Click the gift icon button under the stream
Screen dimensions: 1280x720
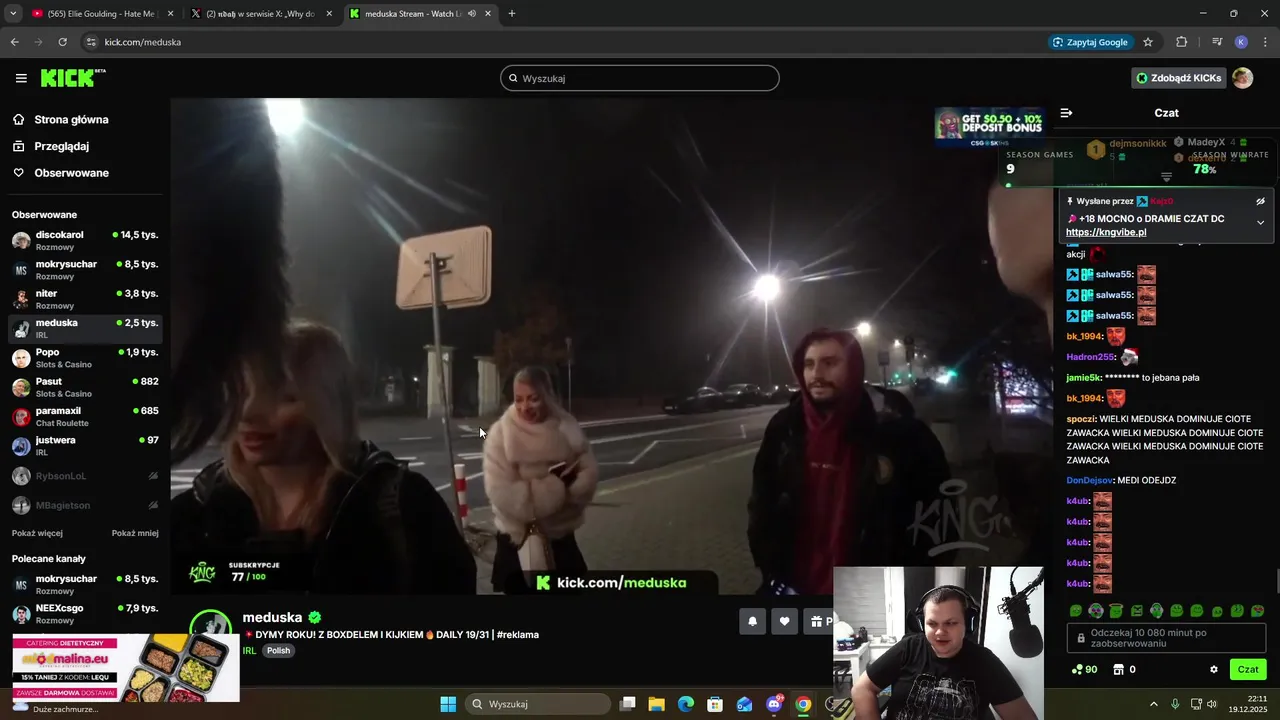pos(819,621)
